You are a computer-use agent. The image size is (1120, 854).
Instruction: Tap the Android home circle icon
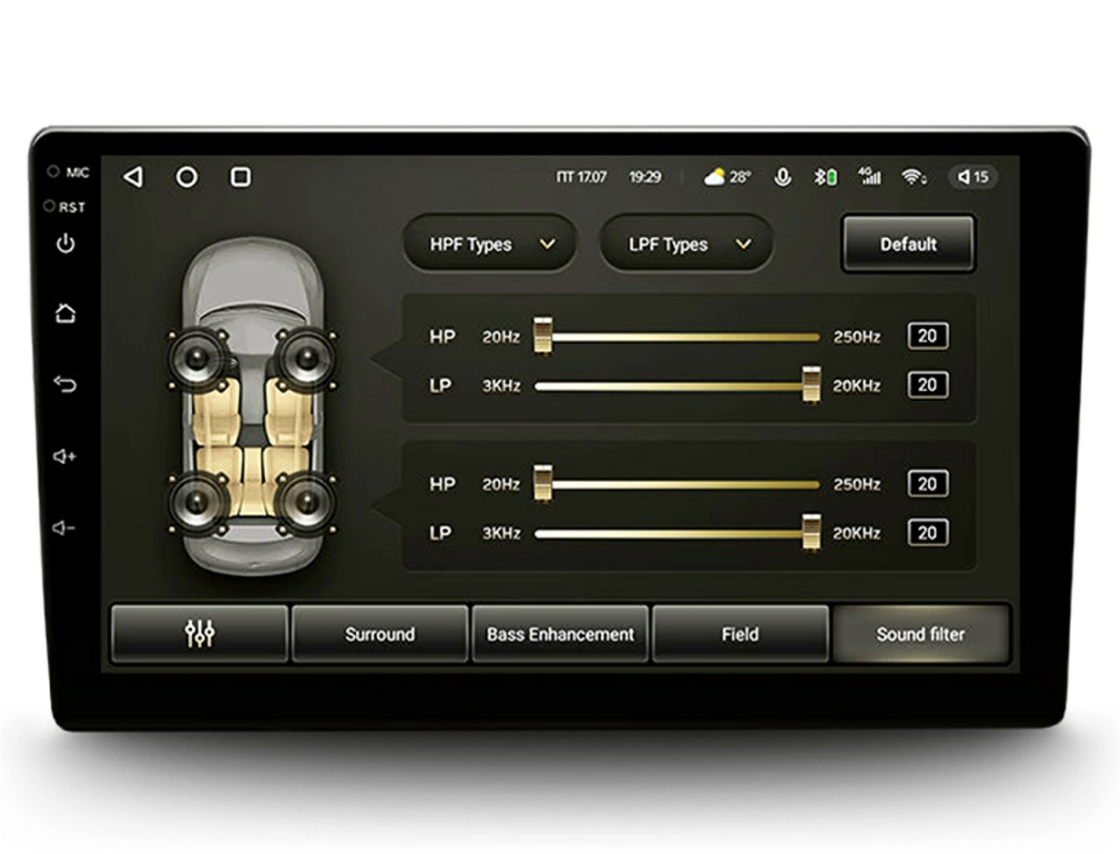(x=187, y=176)
